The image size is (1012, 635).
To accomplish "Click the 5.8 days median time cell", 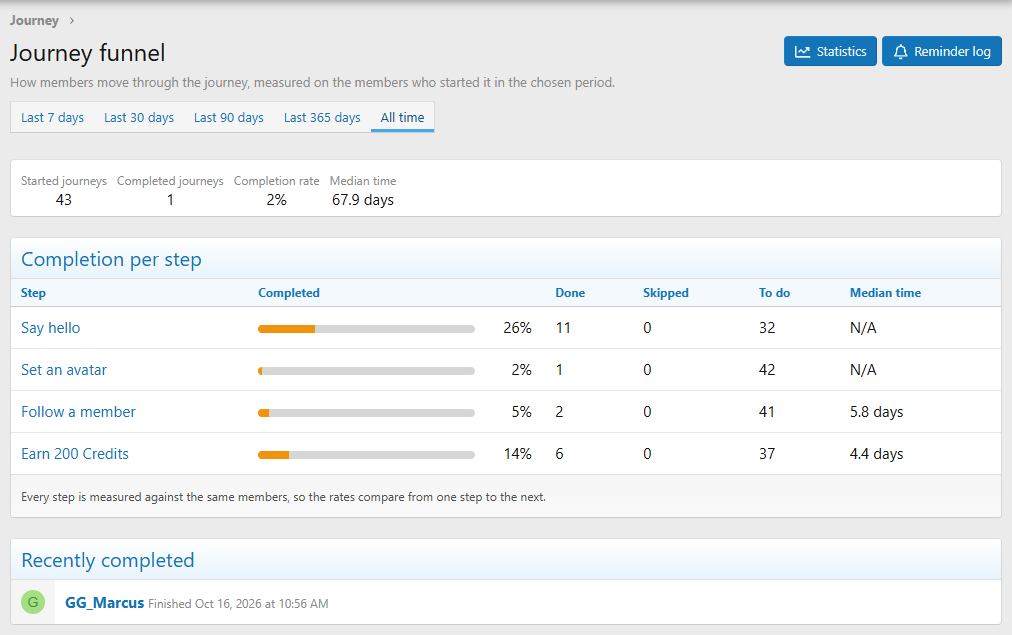I will click(x=876, y=412).
